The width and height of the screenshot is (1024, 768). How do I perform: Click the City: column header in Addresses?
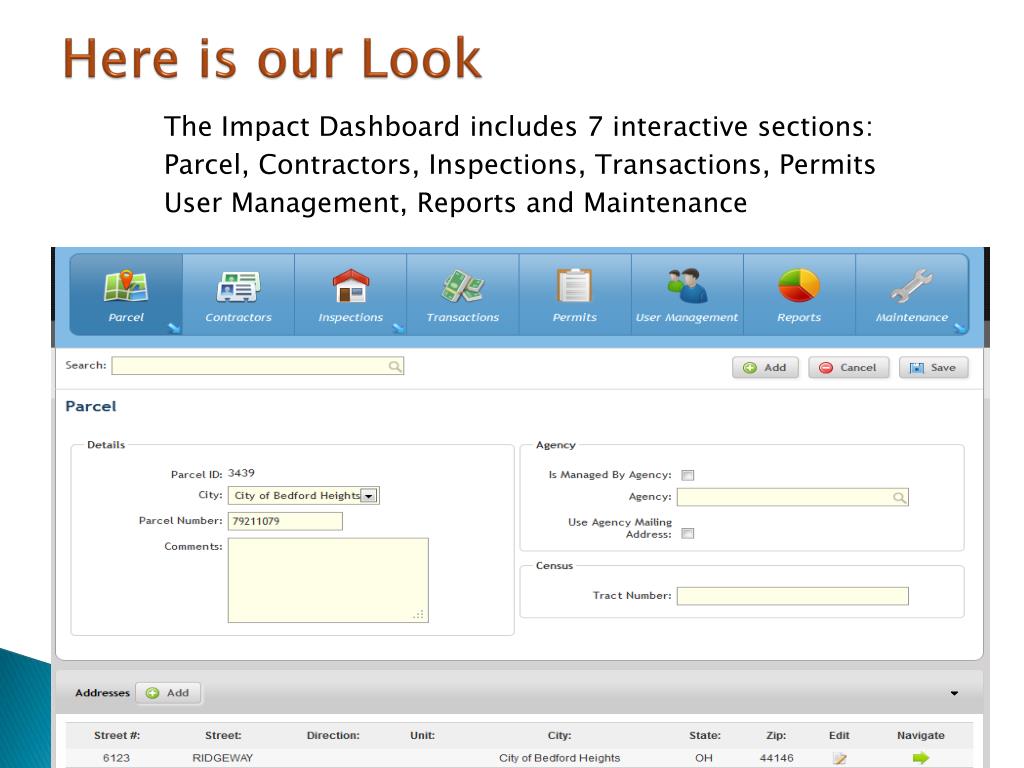click(x=560, y=735)
